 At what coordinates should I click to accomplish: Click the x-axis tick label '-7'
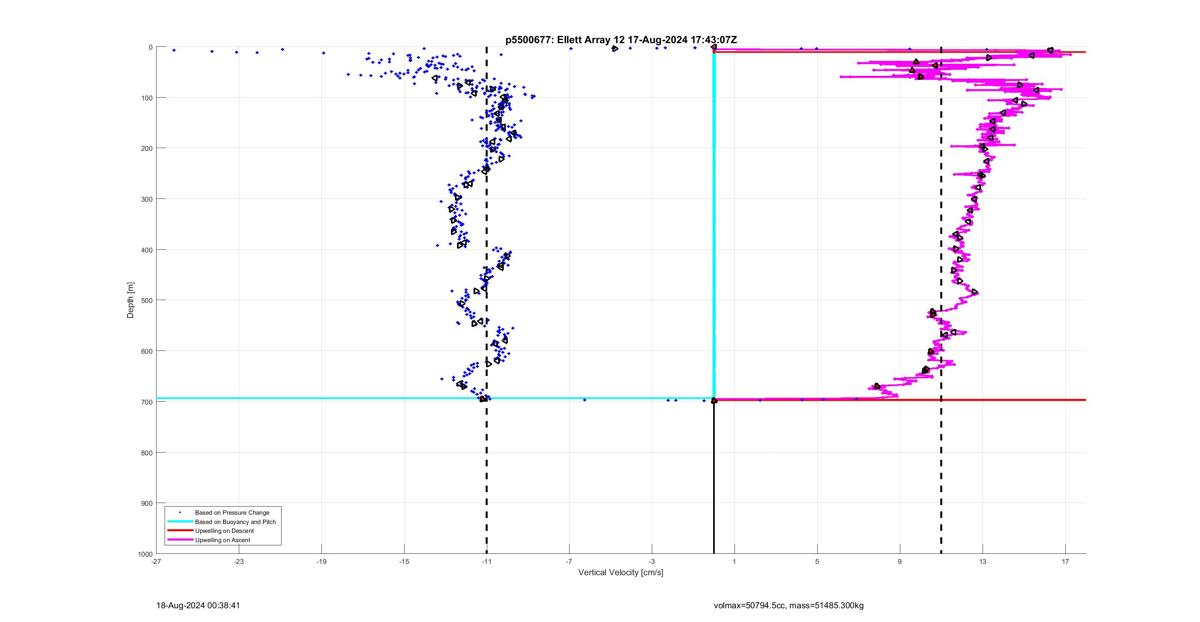569,561
